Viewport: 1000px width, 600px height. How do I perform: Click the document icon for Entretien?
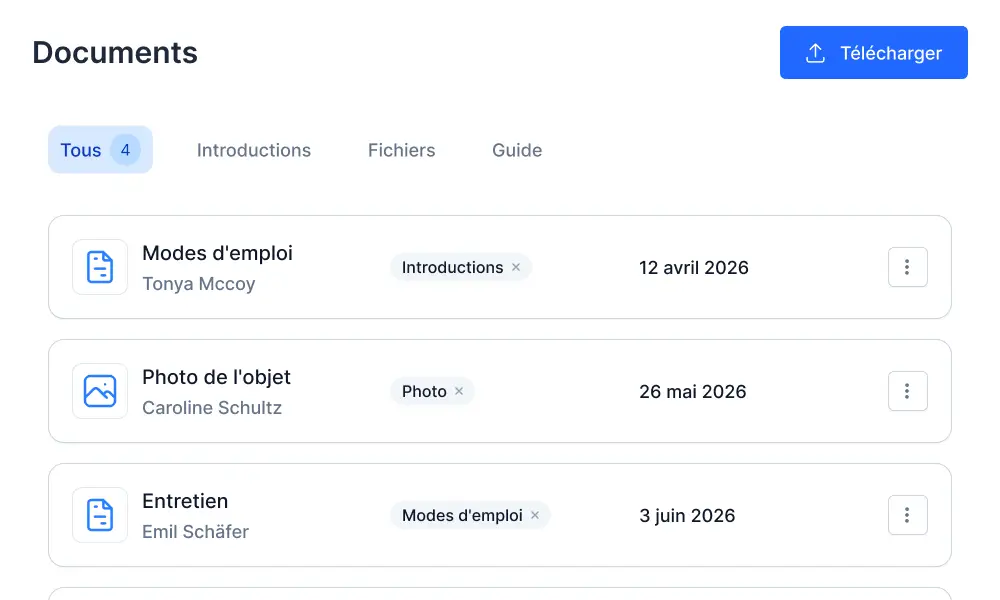click(100, 515)
